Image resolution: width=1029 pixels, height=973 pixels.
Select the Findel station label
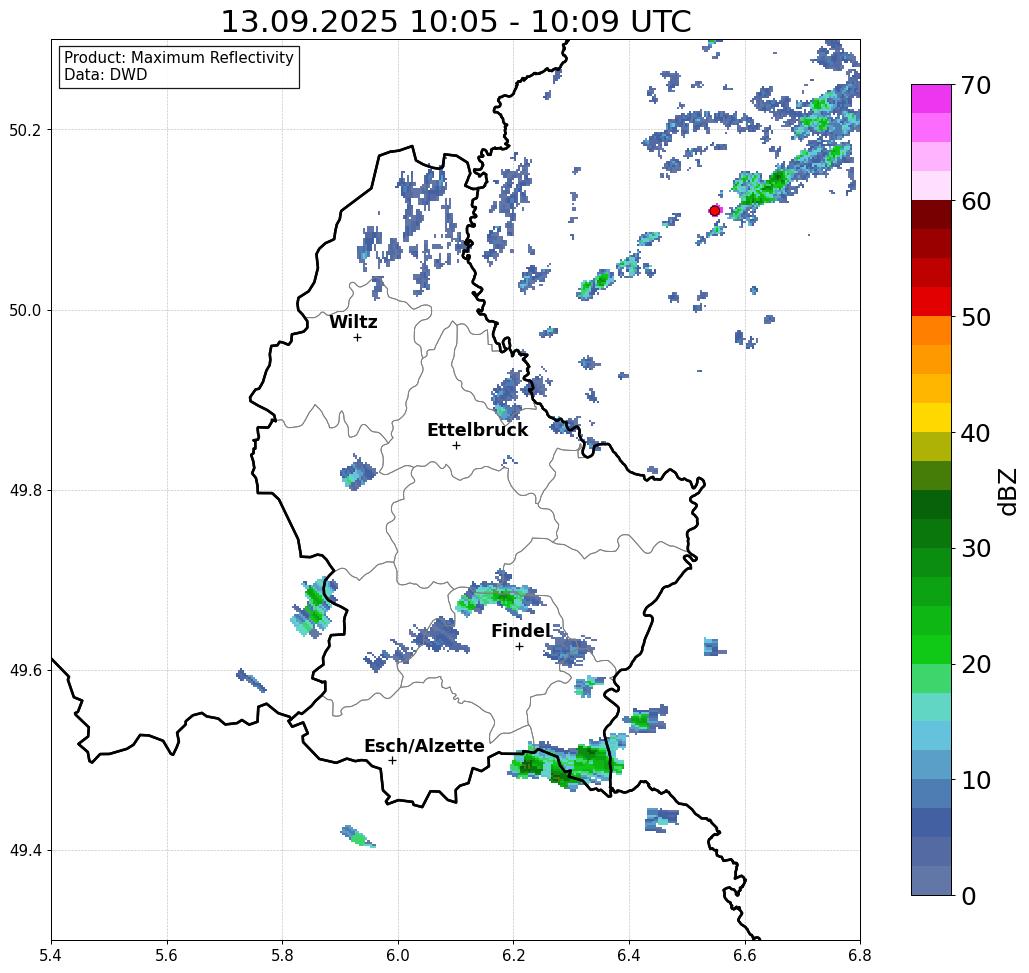(520, 631)
